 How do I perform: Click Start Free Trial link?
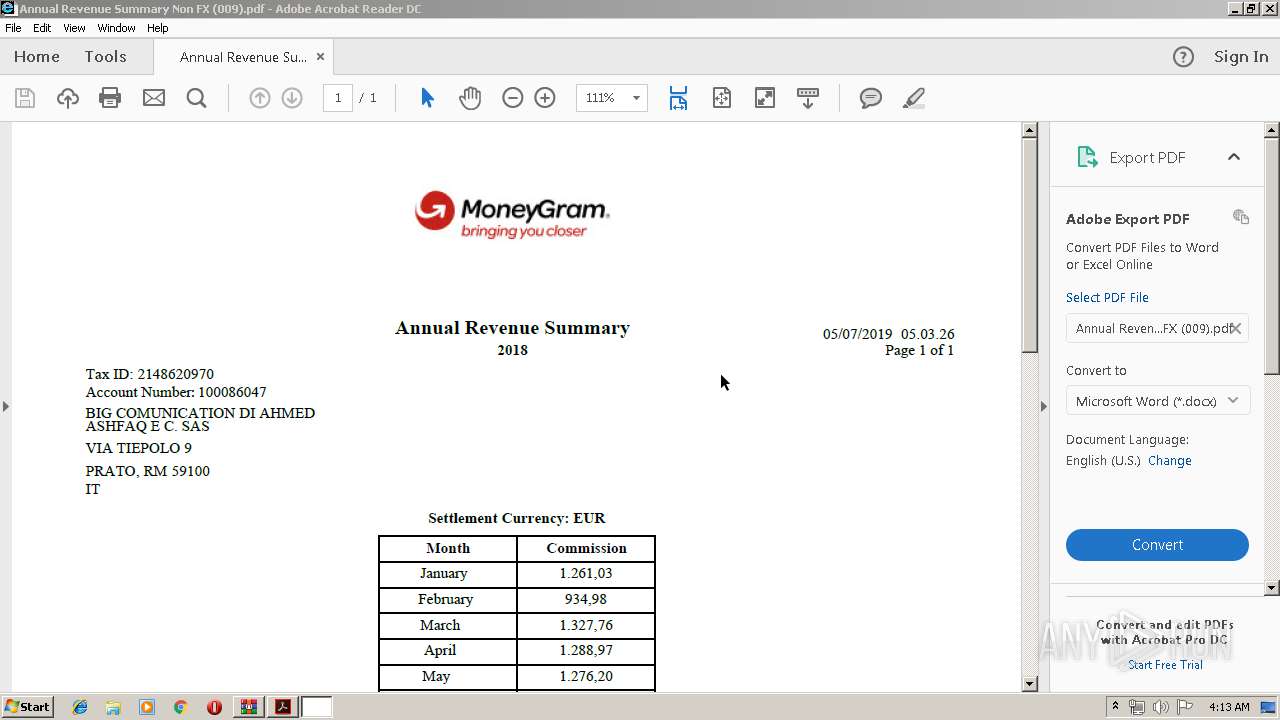tap(1165, 665)
